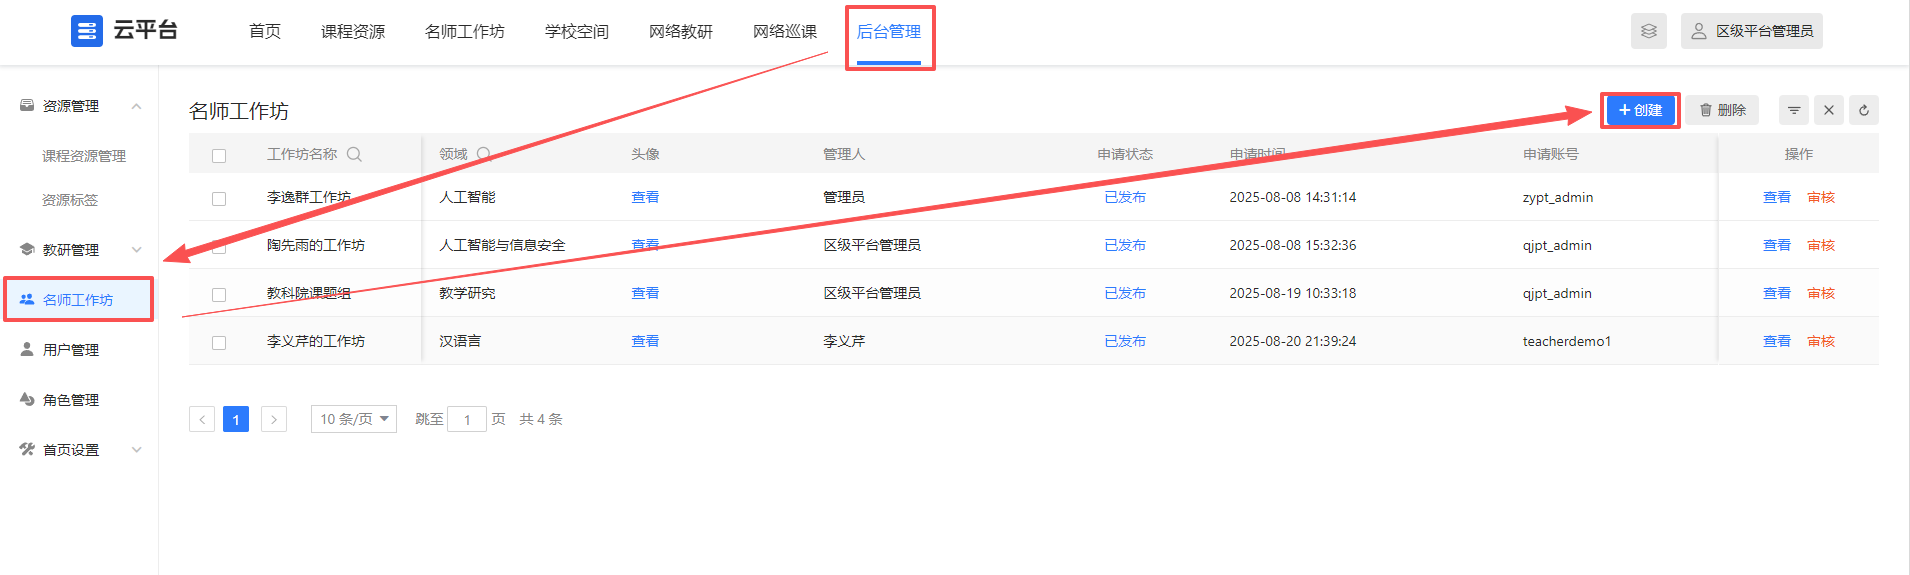The width and height of the screenshot is (1910, 575).
Task: Click the filter icon above the table
Action: [1794, 110]
